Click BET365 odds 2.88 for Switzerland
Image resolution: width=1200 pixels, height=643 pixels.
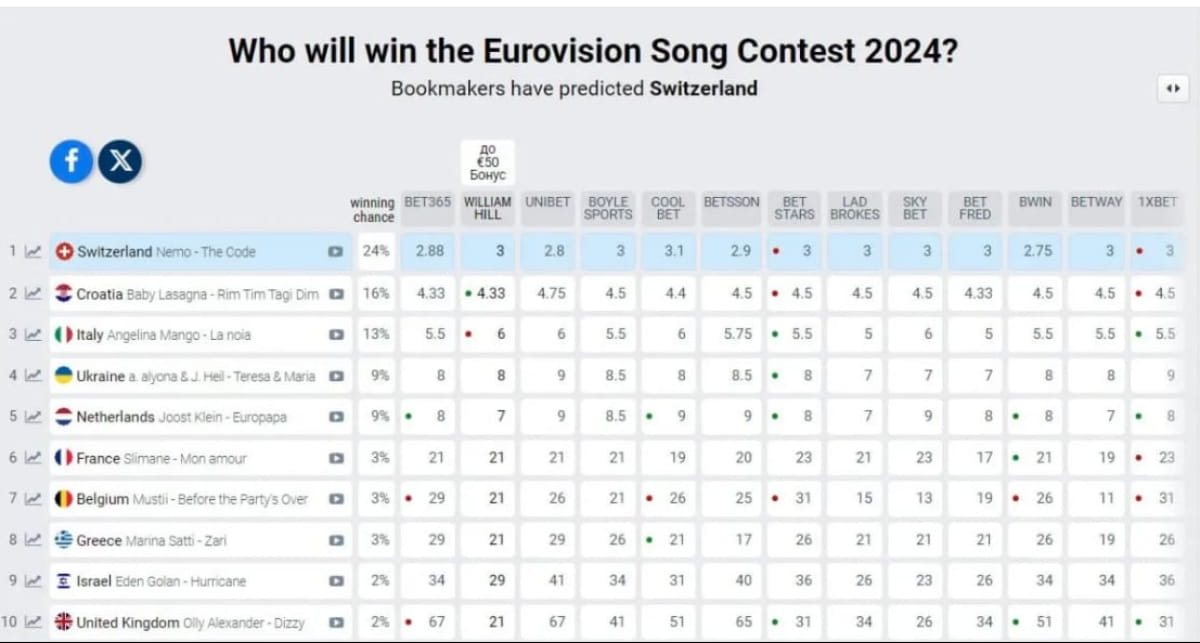428,252
